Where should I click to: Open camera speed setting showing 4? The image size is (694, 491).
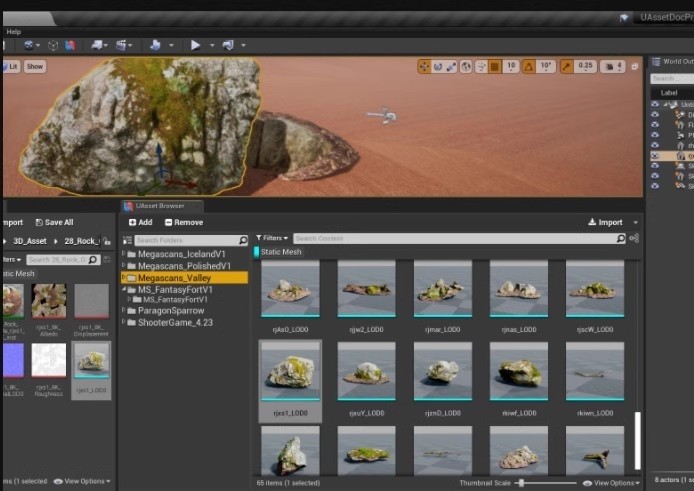[x=613, y=67]
